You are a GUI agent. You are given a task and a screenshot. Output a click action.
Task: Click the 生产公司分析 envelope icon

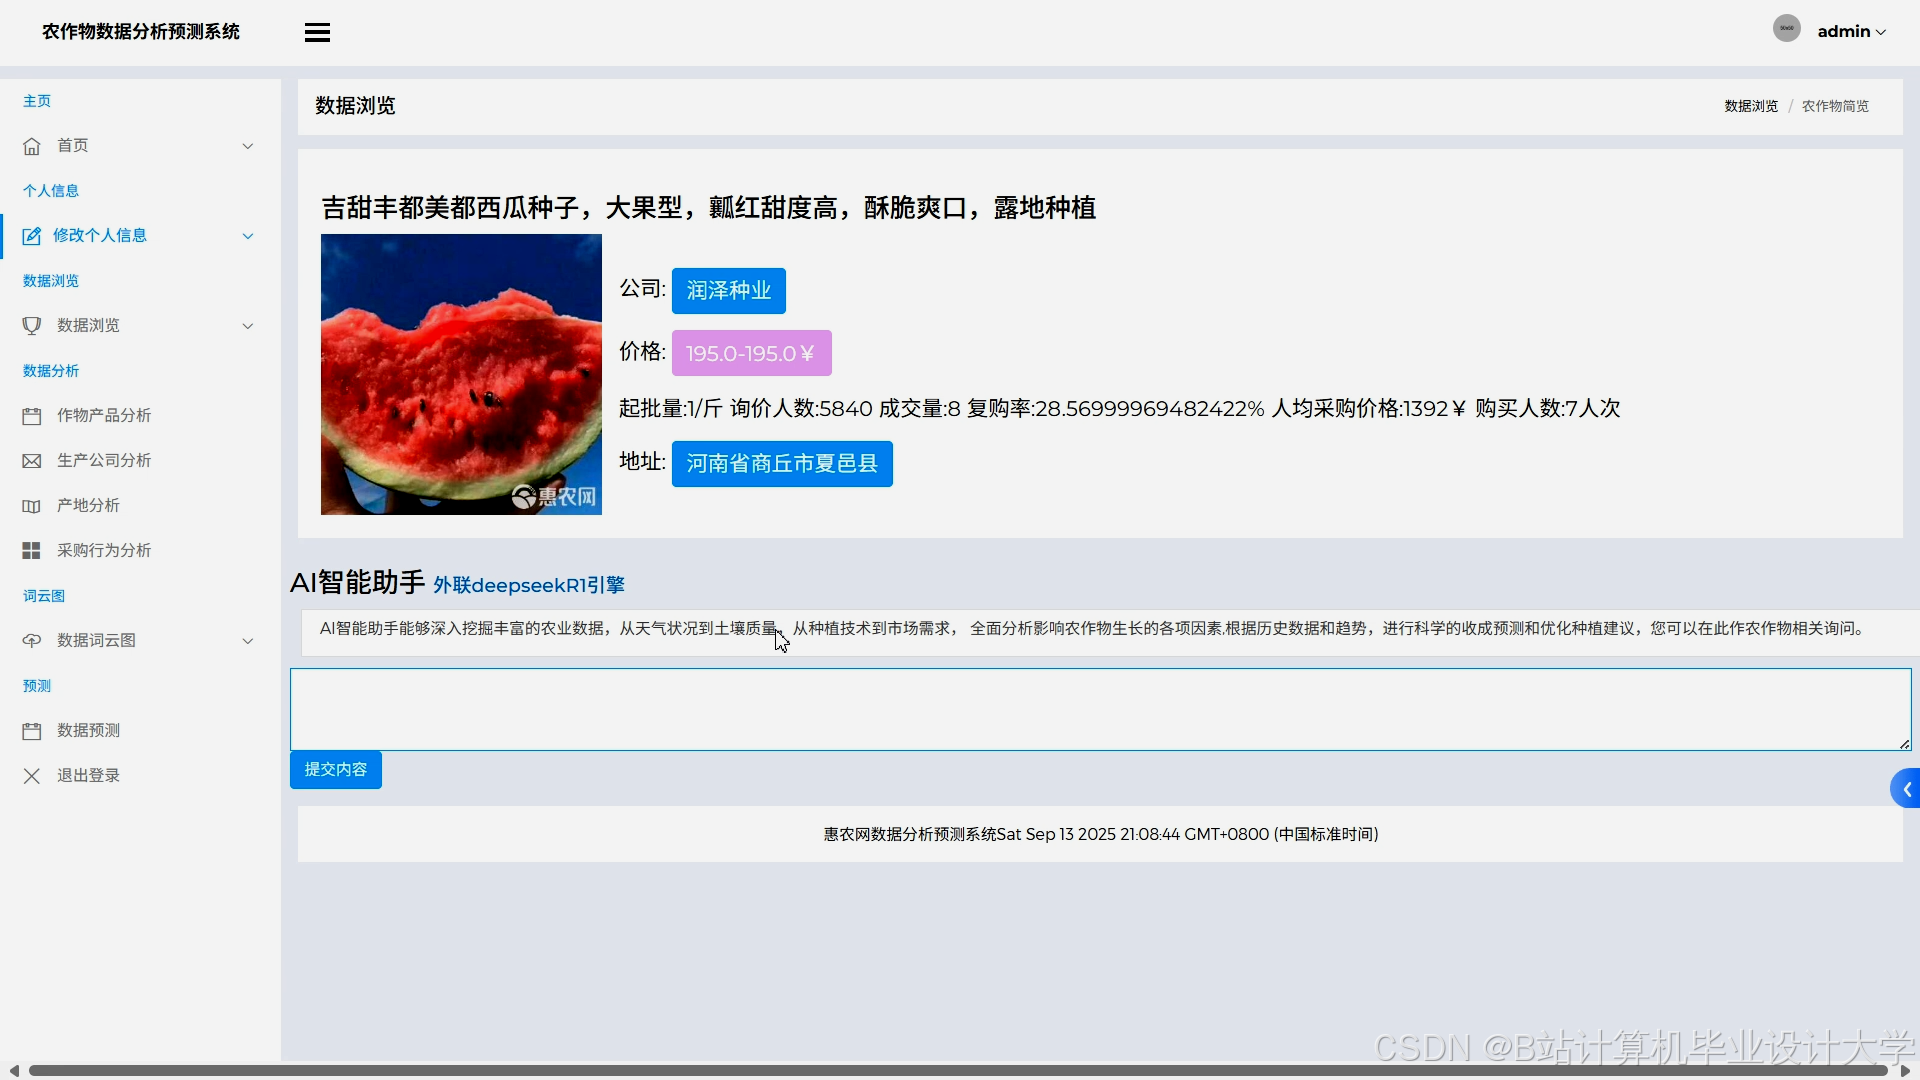point(31,460)
